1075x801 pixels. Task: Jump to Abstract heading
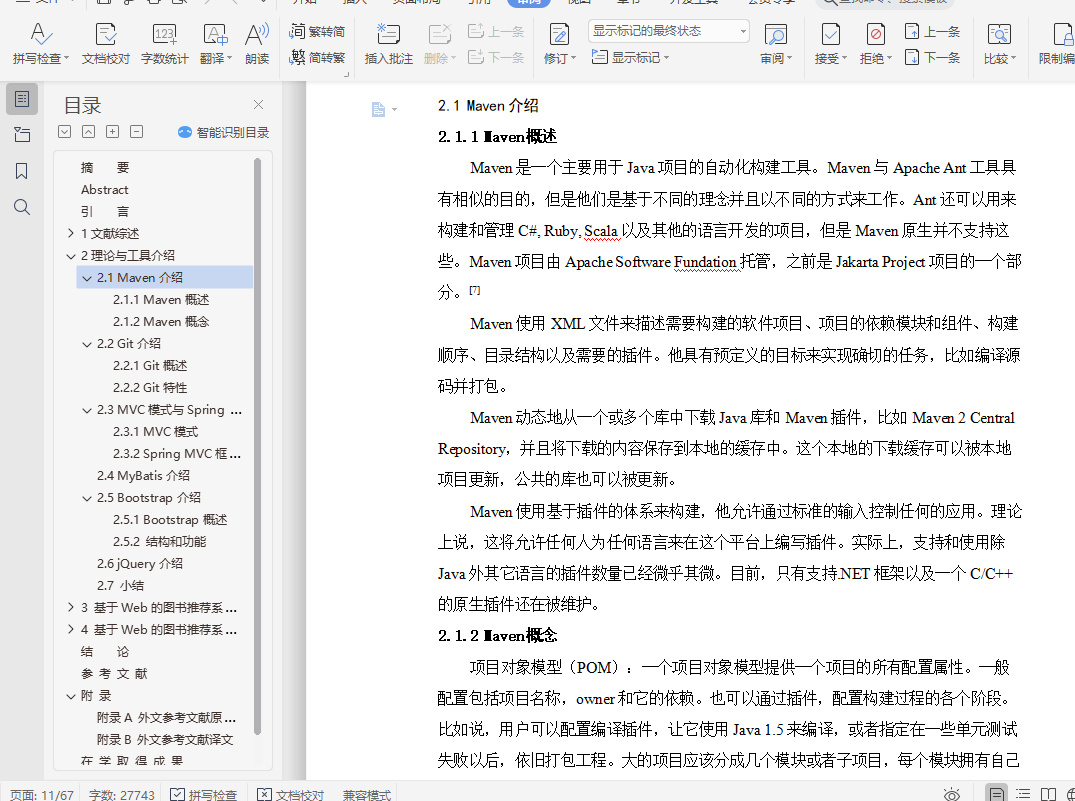pyautogui.click(x=105, y=189)
